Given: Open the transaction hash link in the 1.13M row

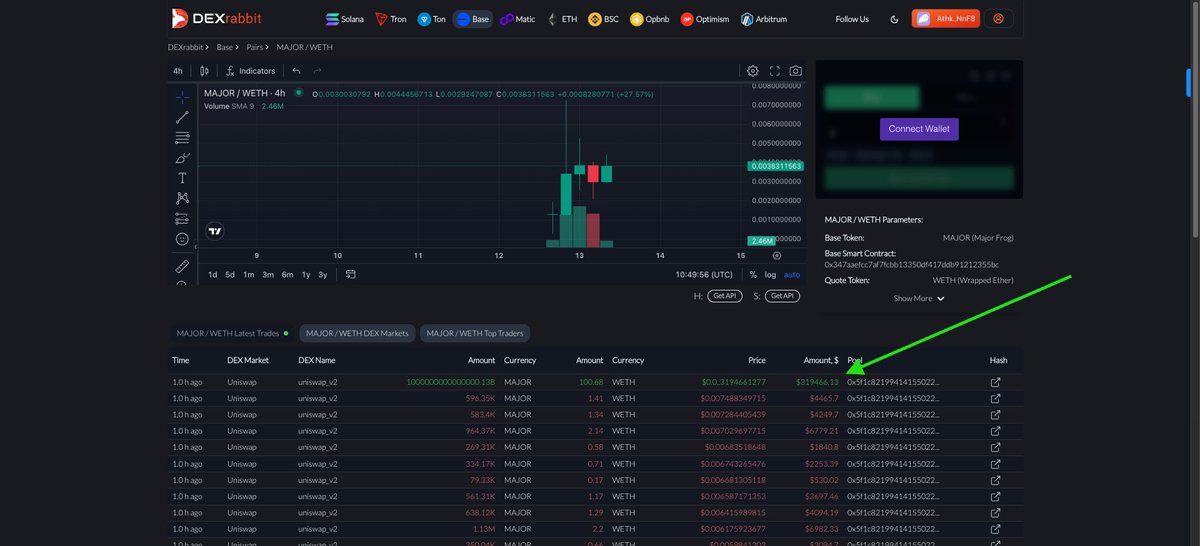Looking at the screenshot, I should point(995,528).
